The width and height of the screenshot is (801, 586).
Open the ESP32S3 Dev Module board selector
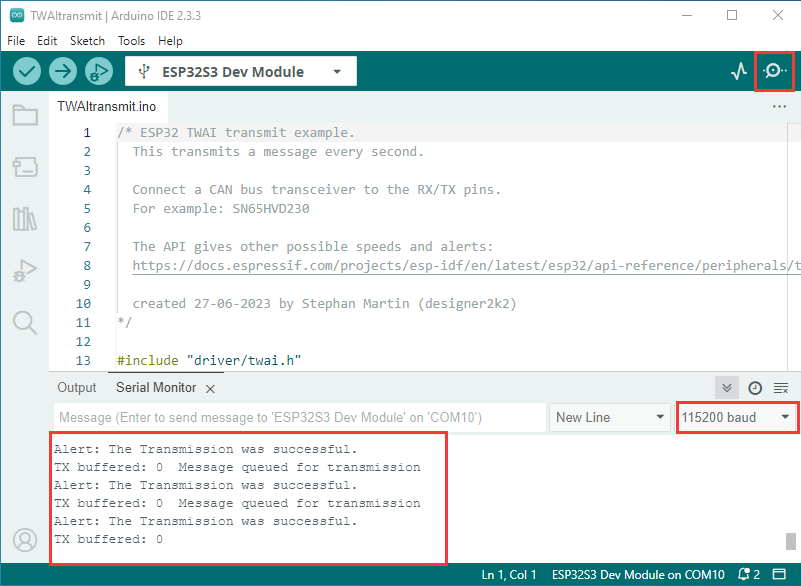tap(241, 72)
